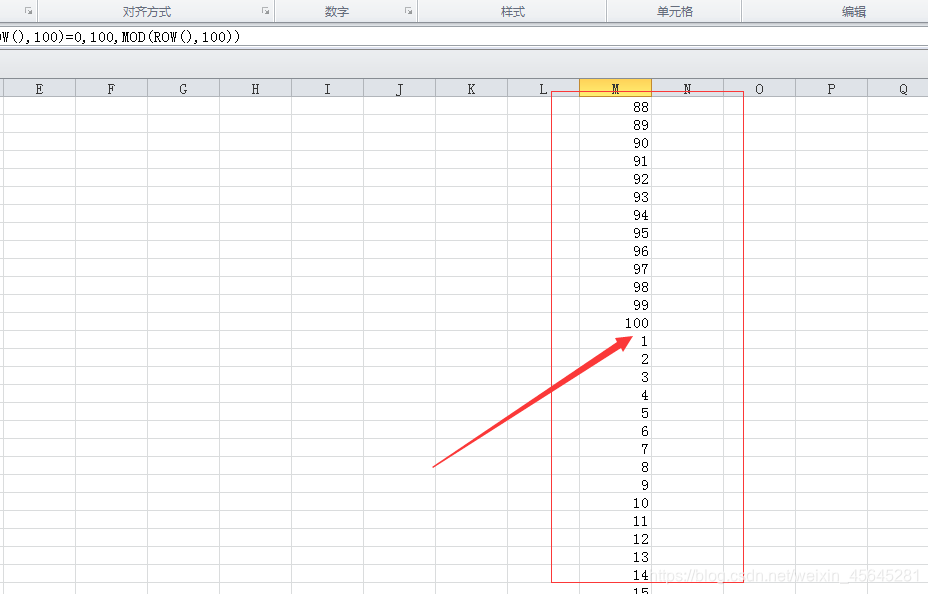Select column O header
928x594 pixels.
(759, 88)
